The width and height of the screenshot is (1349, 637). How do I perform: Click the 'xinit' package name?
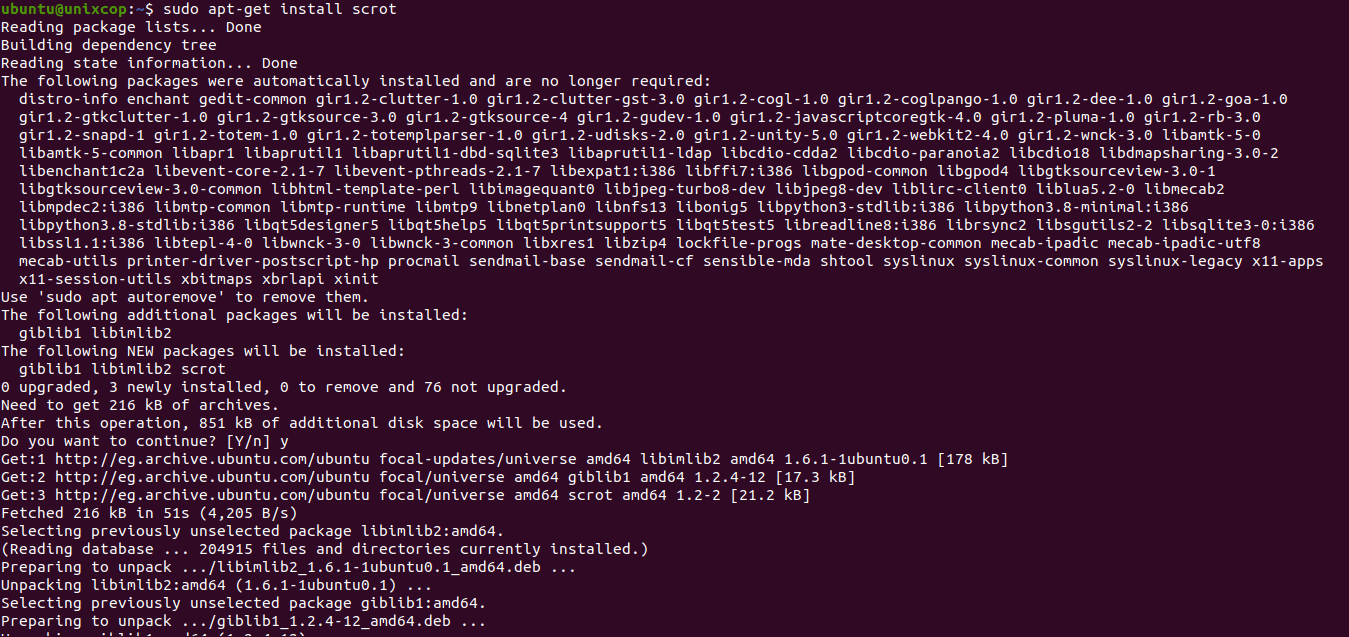pos(356,279)
